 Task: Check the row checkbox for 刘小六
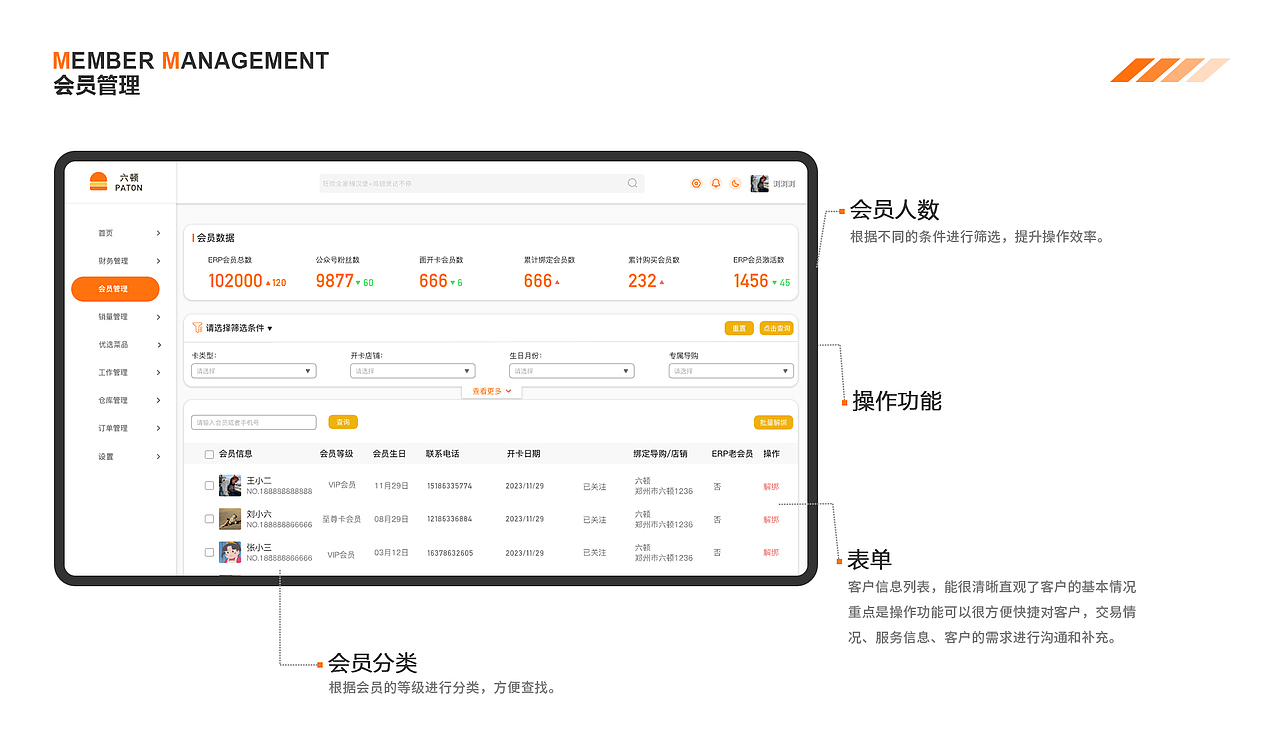209,519
